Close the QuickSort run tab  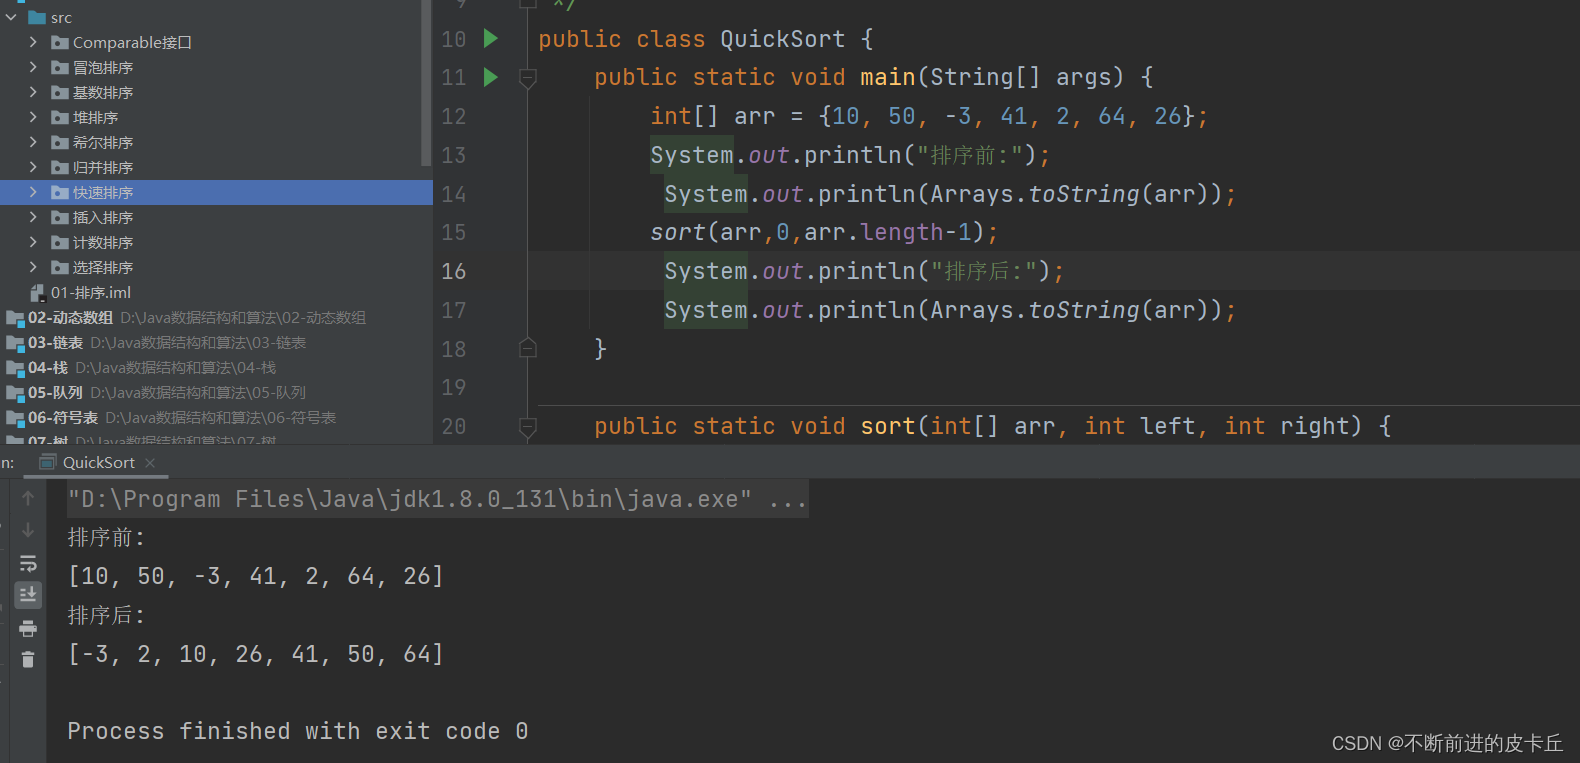click(150, 462)
